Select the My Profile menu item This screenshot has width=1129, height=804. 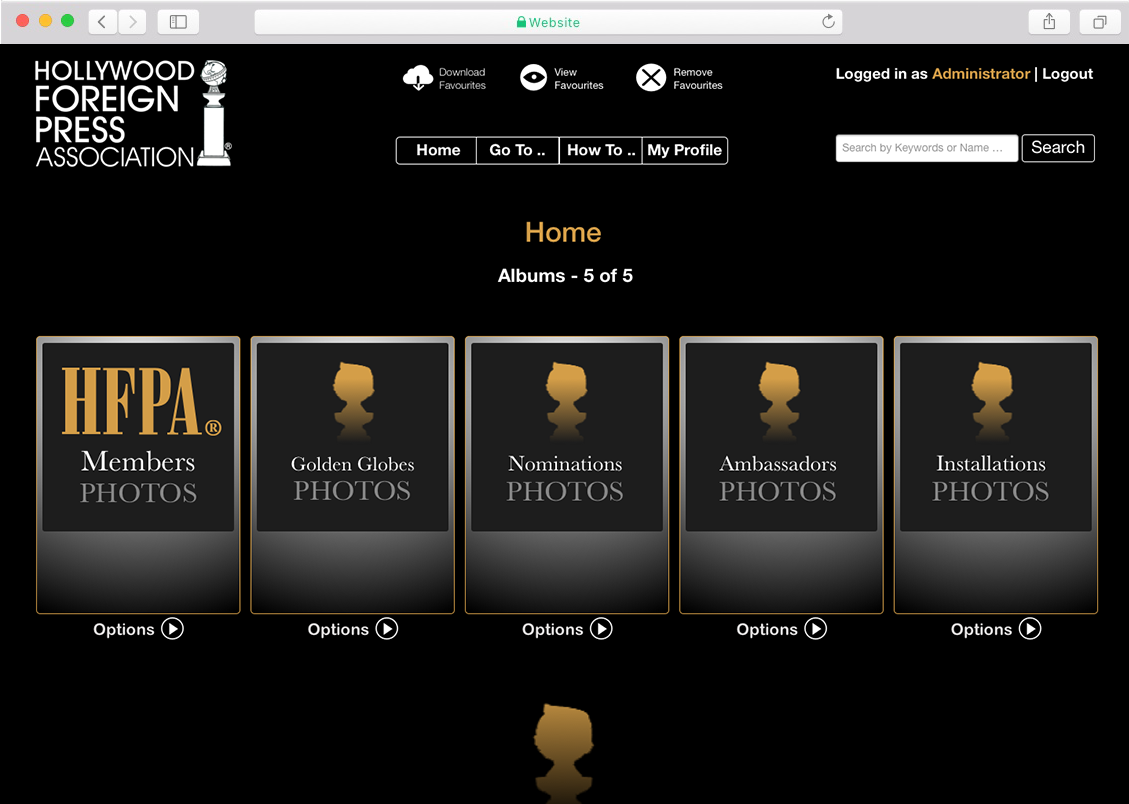click(x=685, y=150)
